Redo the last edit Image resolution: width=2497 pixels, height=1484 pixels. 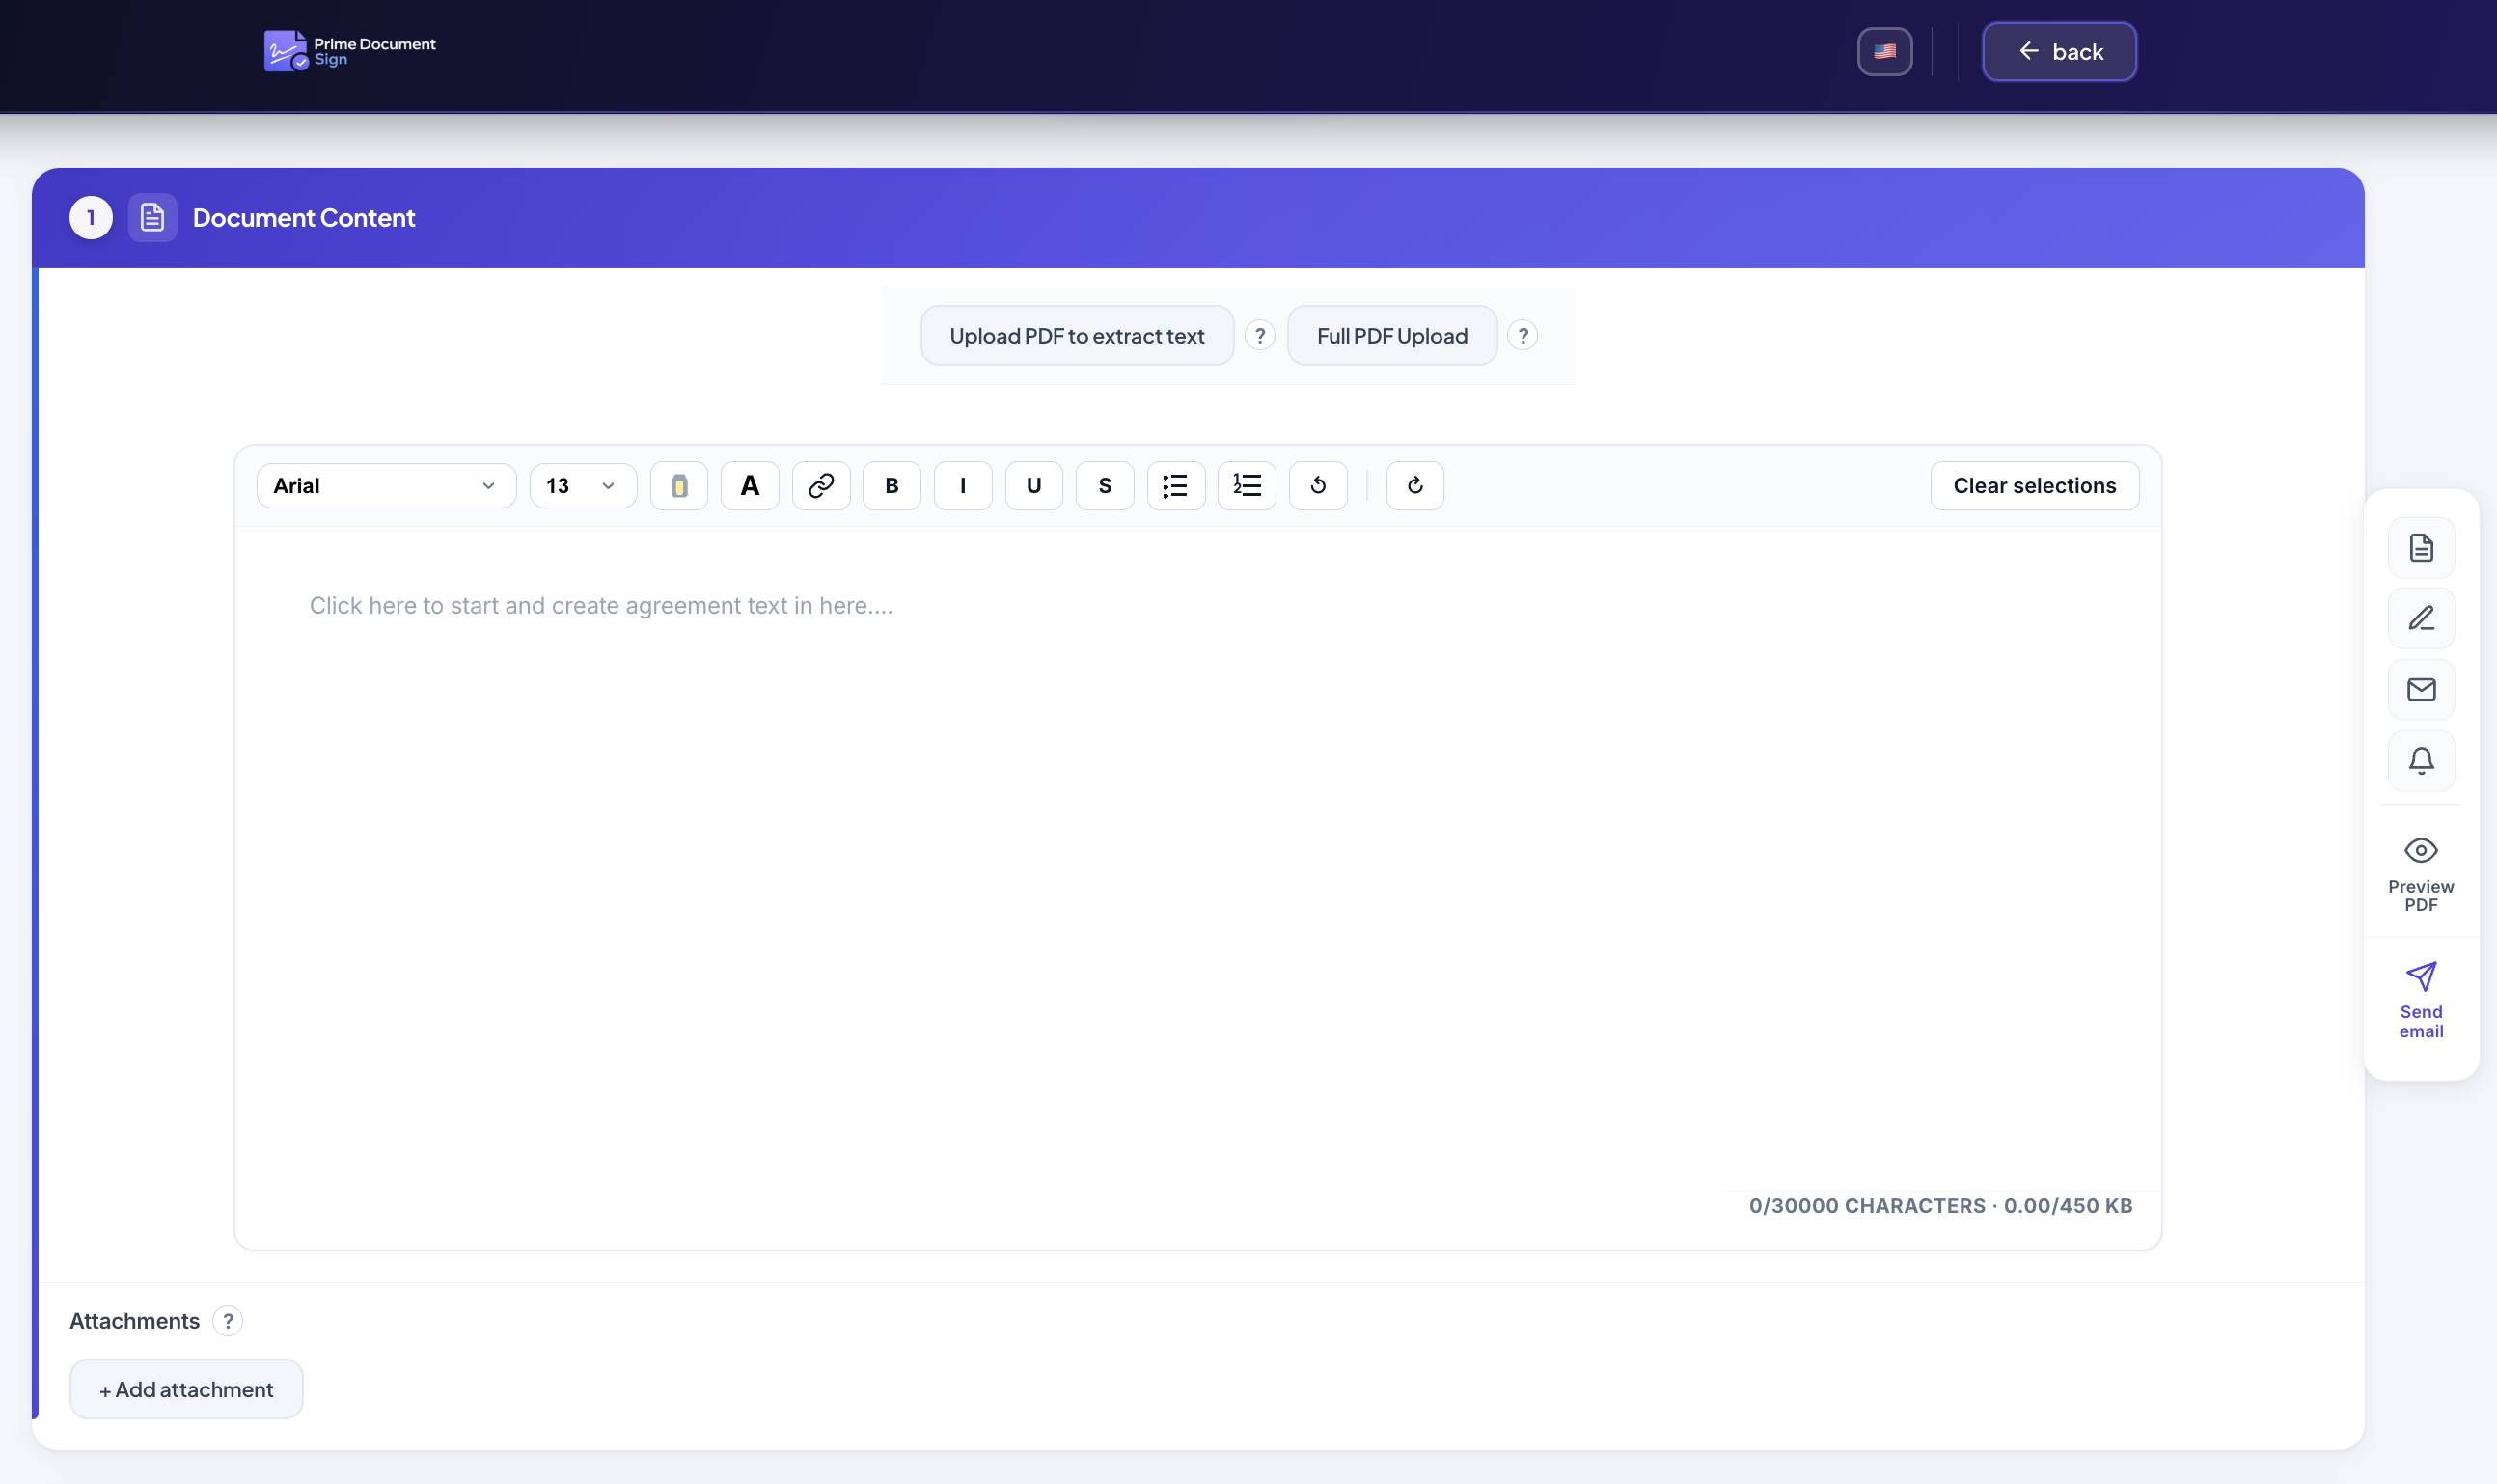(1415, 486)
